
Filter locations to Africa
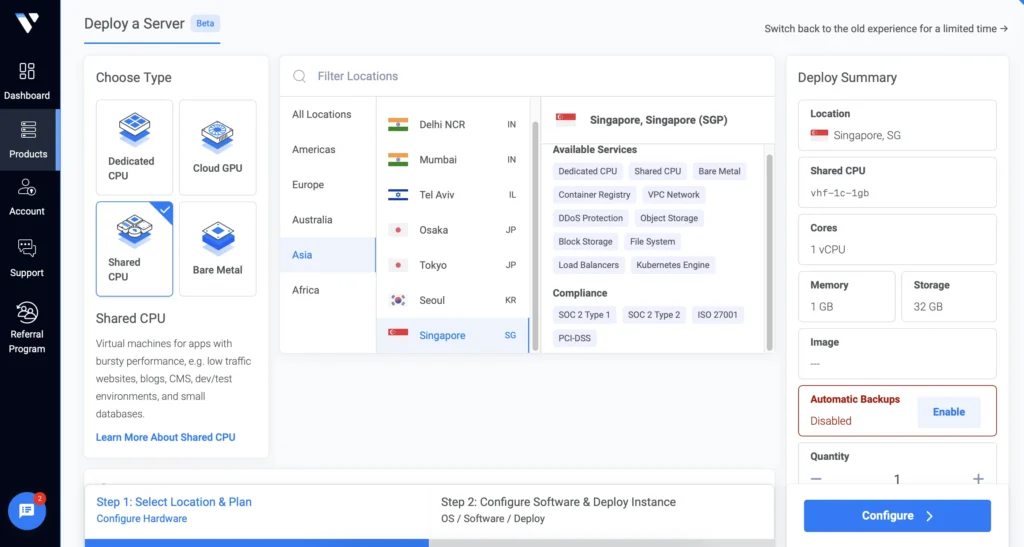pos(328,290)
